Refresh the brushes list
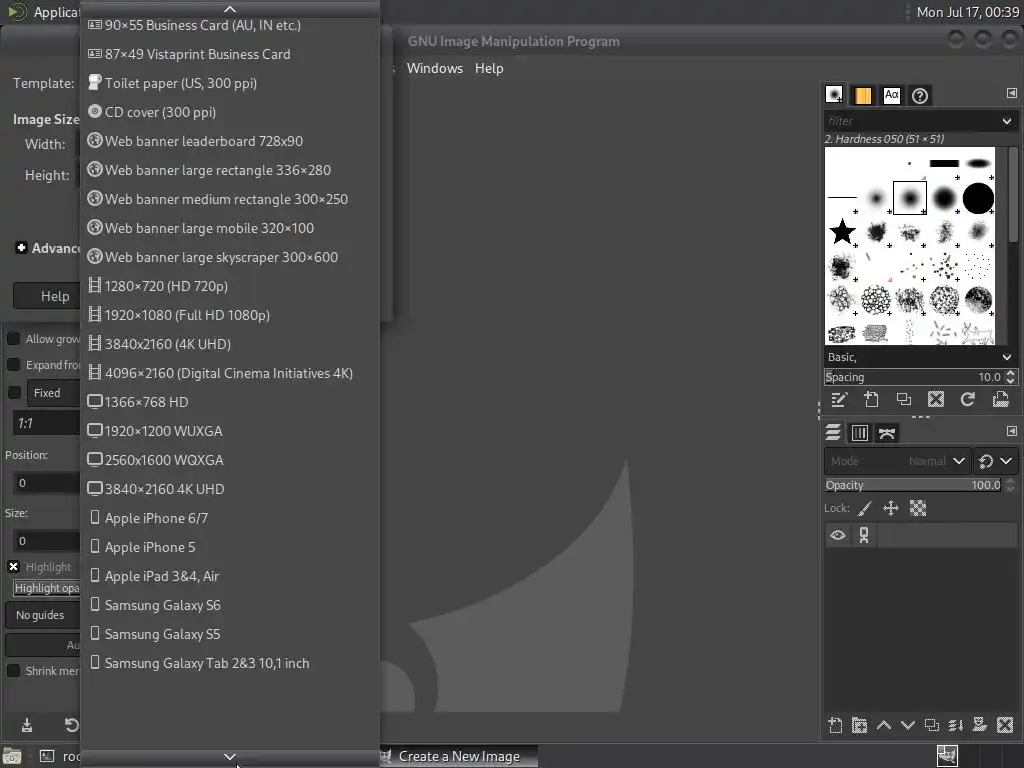Screen dimensions: 1024x768 click(967, 400)
